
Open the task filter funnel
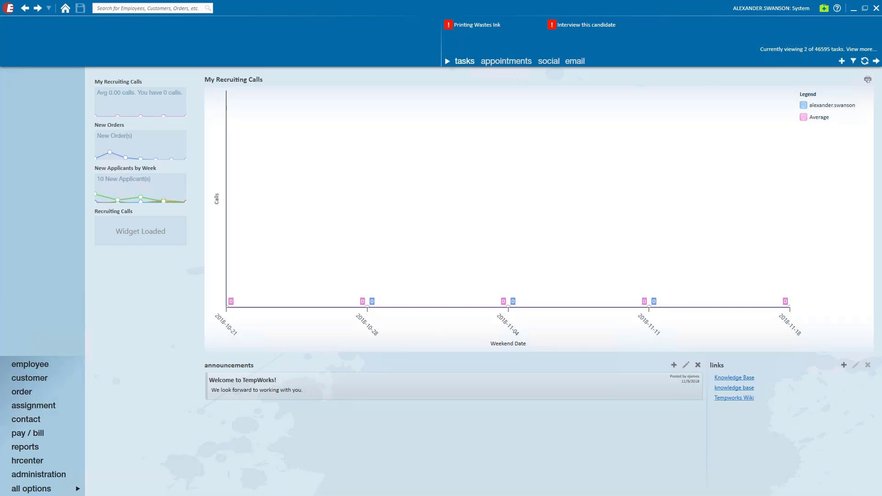click(853, 61)
